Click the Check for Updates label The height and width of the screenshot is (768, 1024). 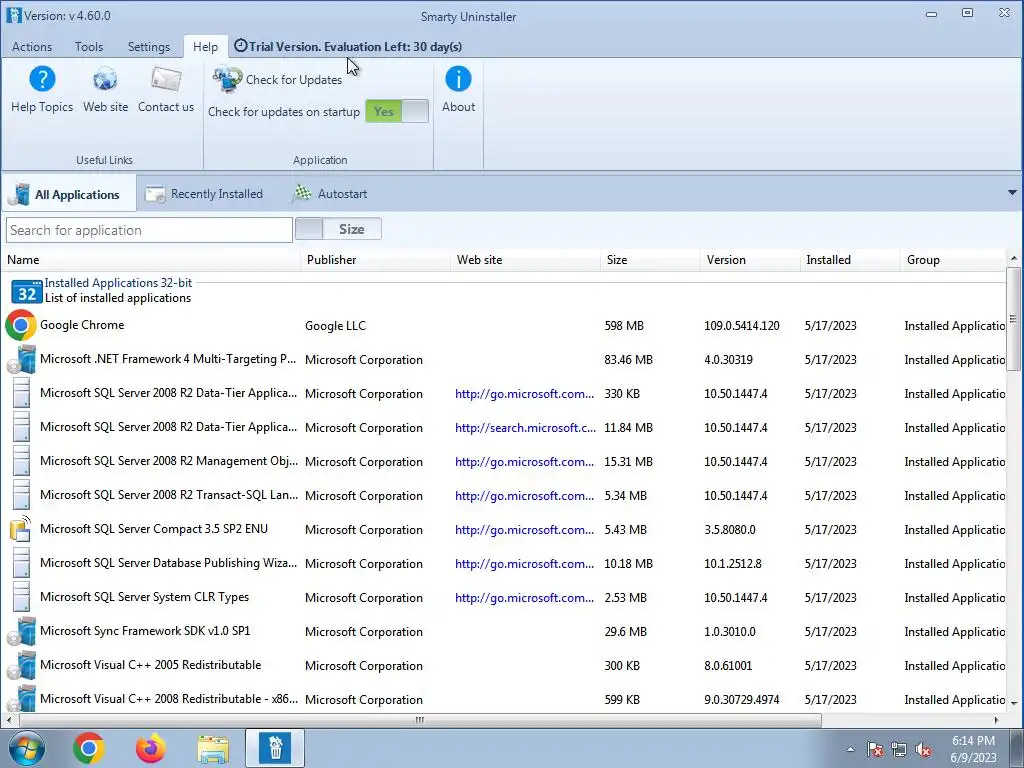point(294,80)
